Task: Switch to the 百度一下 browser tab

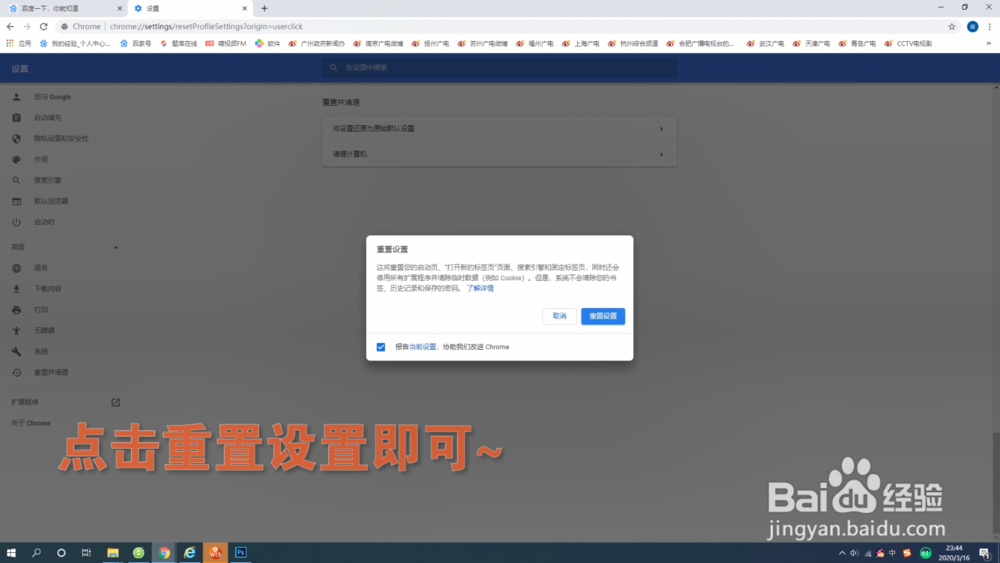Action: (x=64, y=9)
